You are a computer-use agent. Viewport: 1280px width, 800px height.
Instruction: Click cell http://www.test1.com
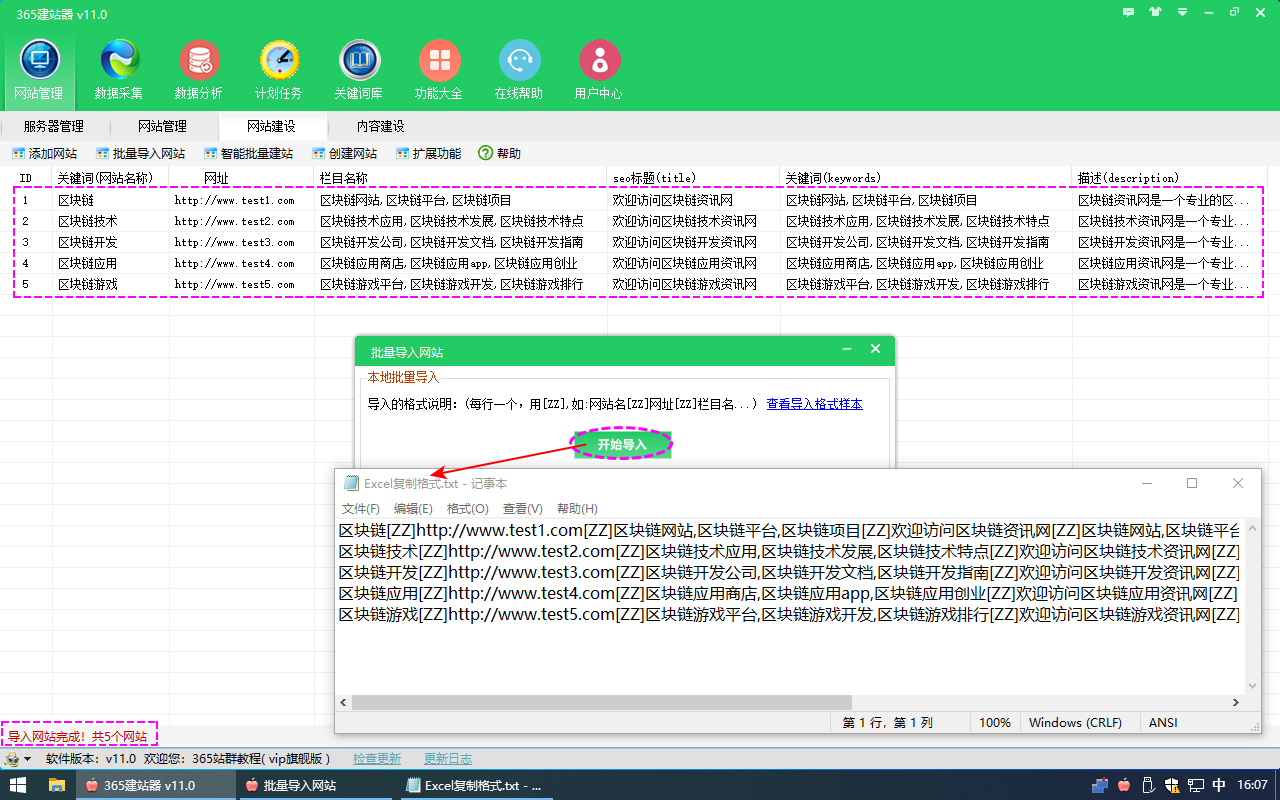pyautogui.click(x=234, y=200)
